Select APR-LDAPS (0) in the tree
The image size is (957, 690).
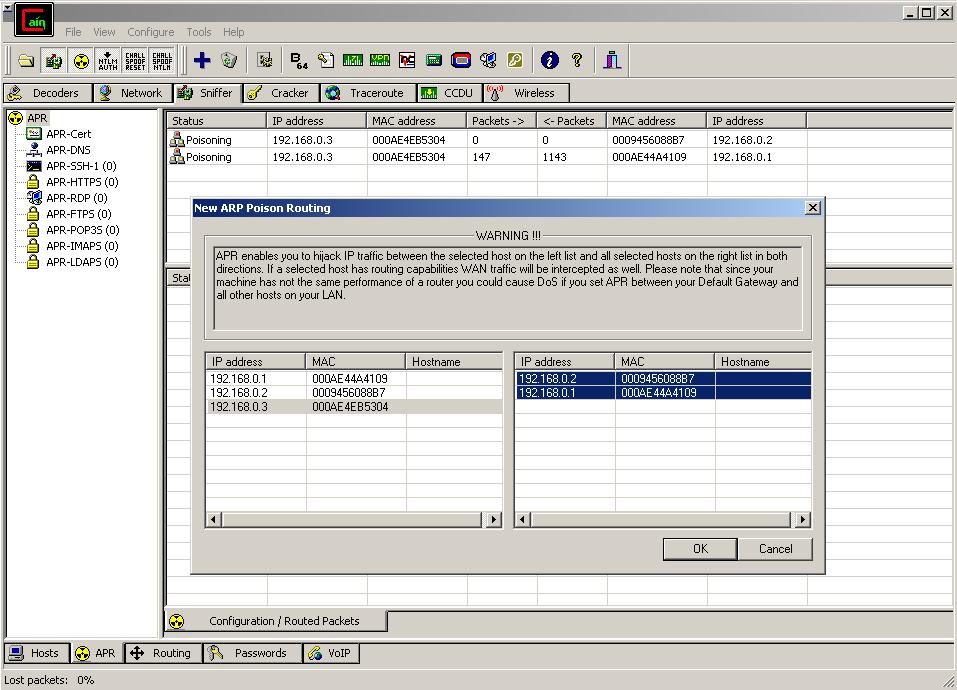[x=82, y=262]
